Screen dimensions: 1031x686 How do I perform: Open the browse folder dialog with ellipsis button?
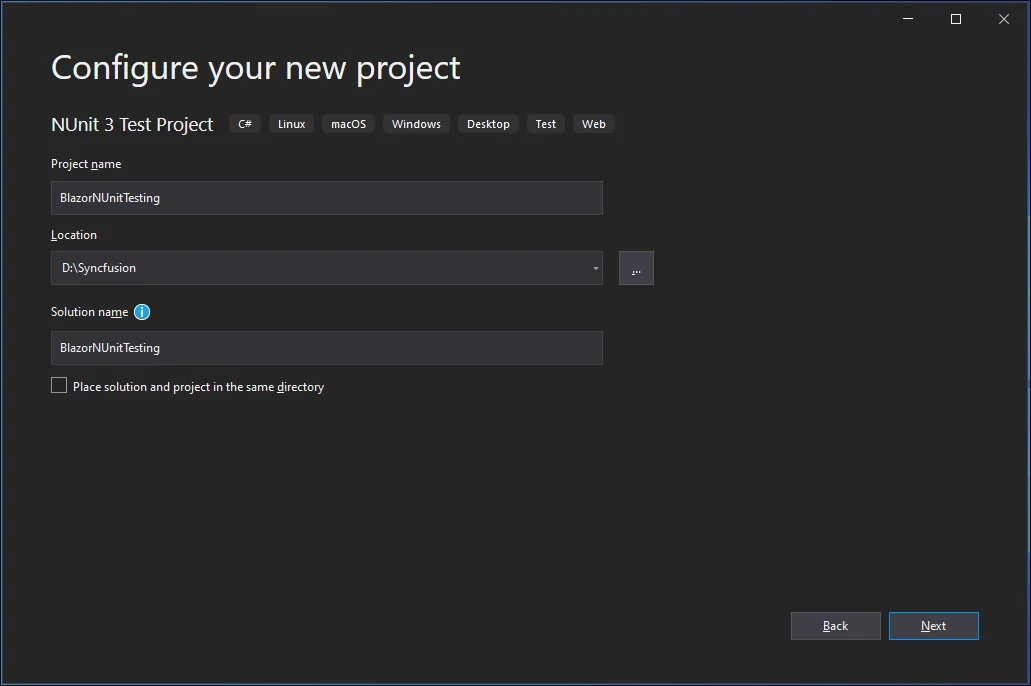[x=636, y=268]
